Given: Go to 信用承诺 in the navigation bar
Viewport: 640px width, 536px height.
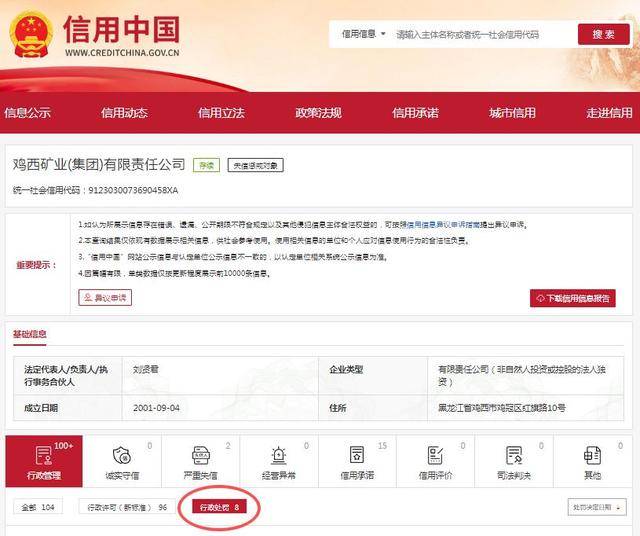Looking at the screenshot, I should coord(416,113).
